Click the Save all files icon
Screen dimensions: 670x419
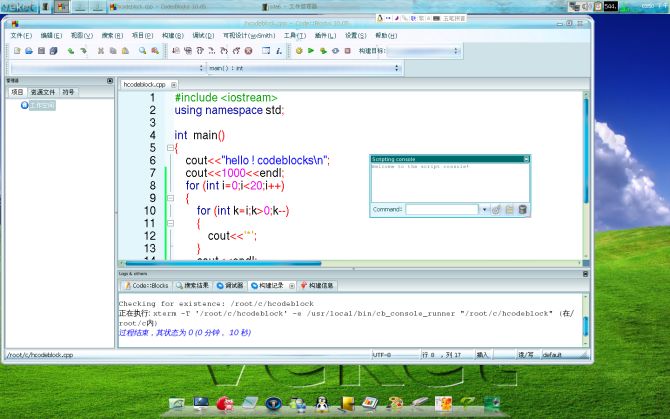53,51
